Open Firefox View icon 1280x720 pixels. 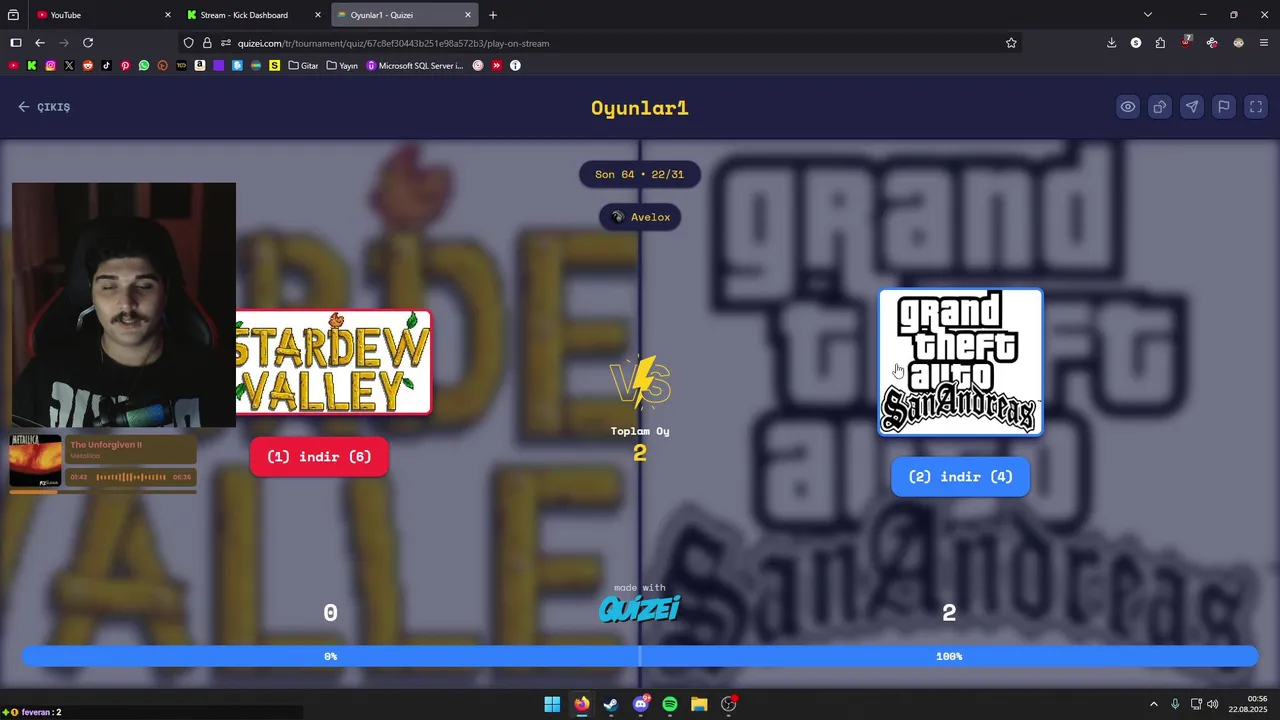[x=13, y=15]
